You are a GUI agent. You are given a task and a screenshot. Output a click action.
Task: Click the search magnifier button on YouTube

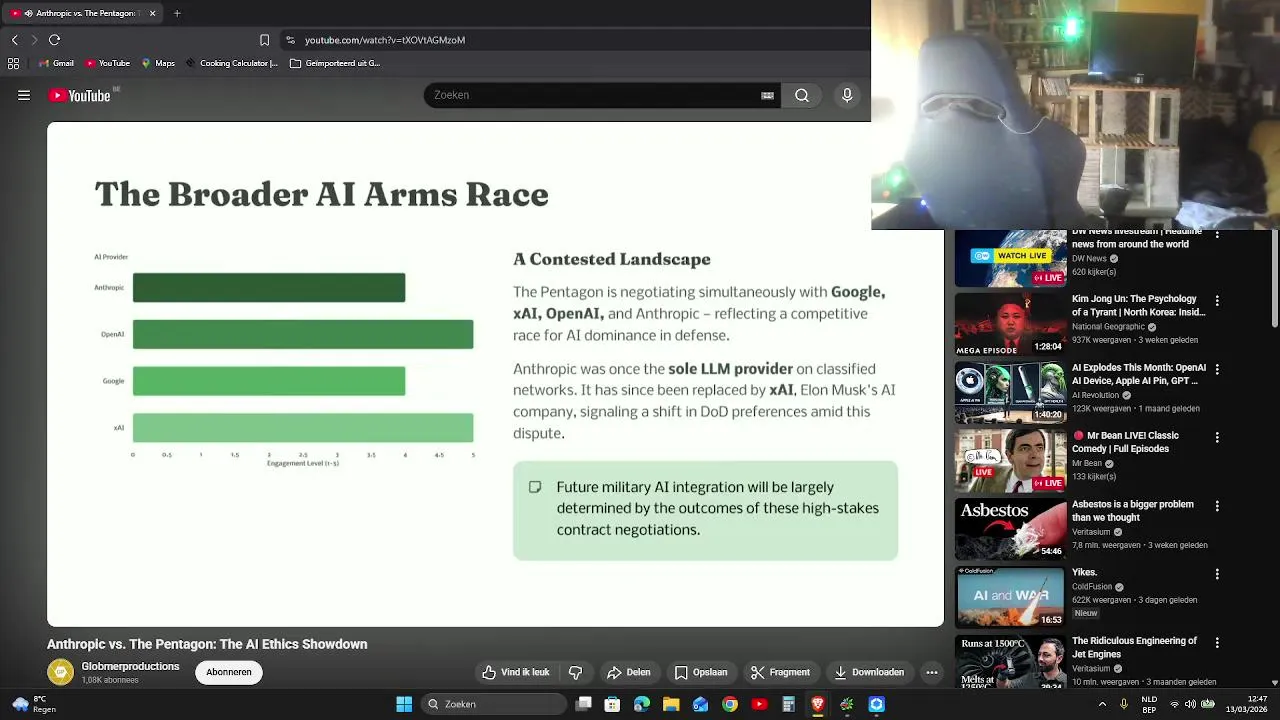[x=802, y=95]
